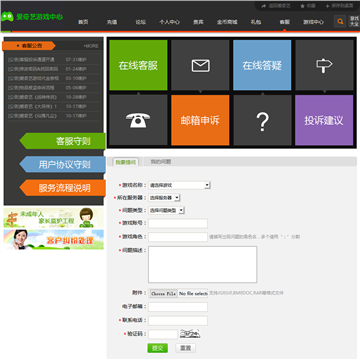Viewport: 360px width, 360px height.
Task: Open the 邮箱申诉 orange tile
Action: pos(200,120)
